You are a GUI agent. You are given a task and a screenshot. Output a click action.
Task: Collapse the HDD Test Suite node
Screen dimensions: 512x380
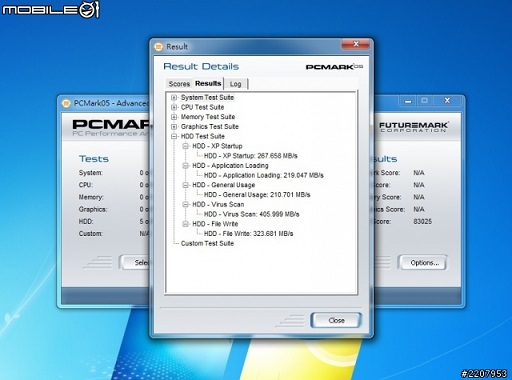click(174, 136)
